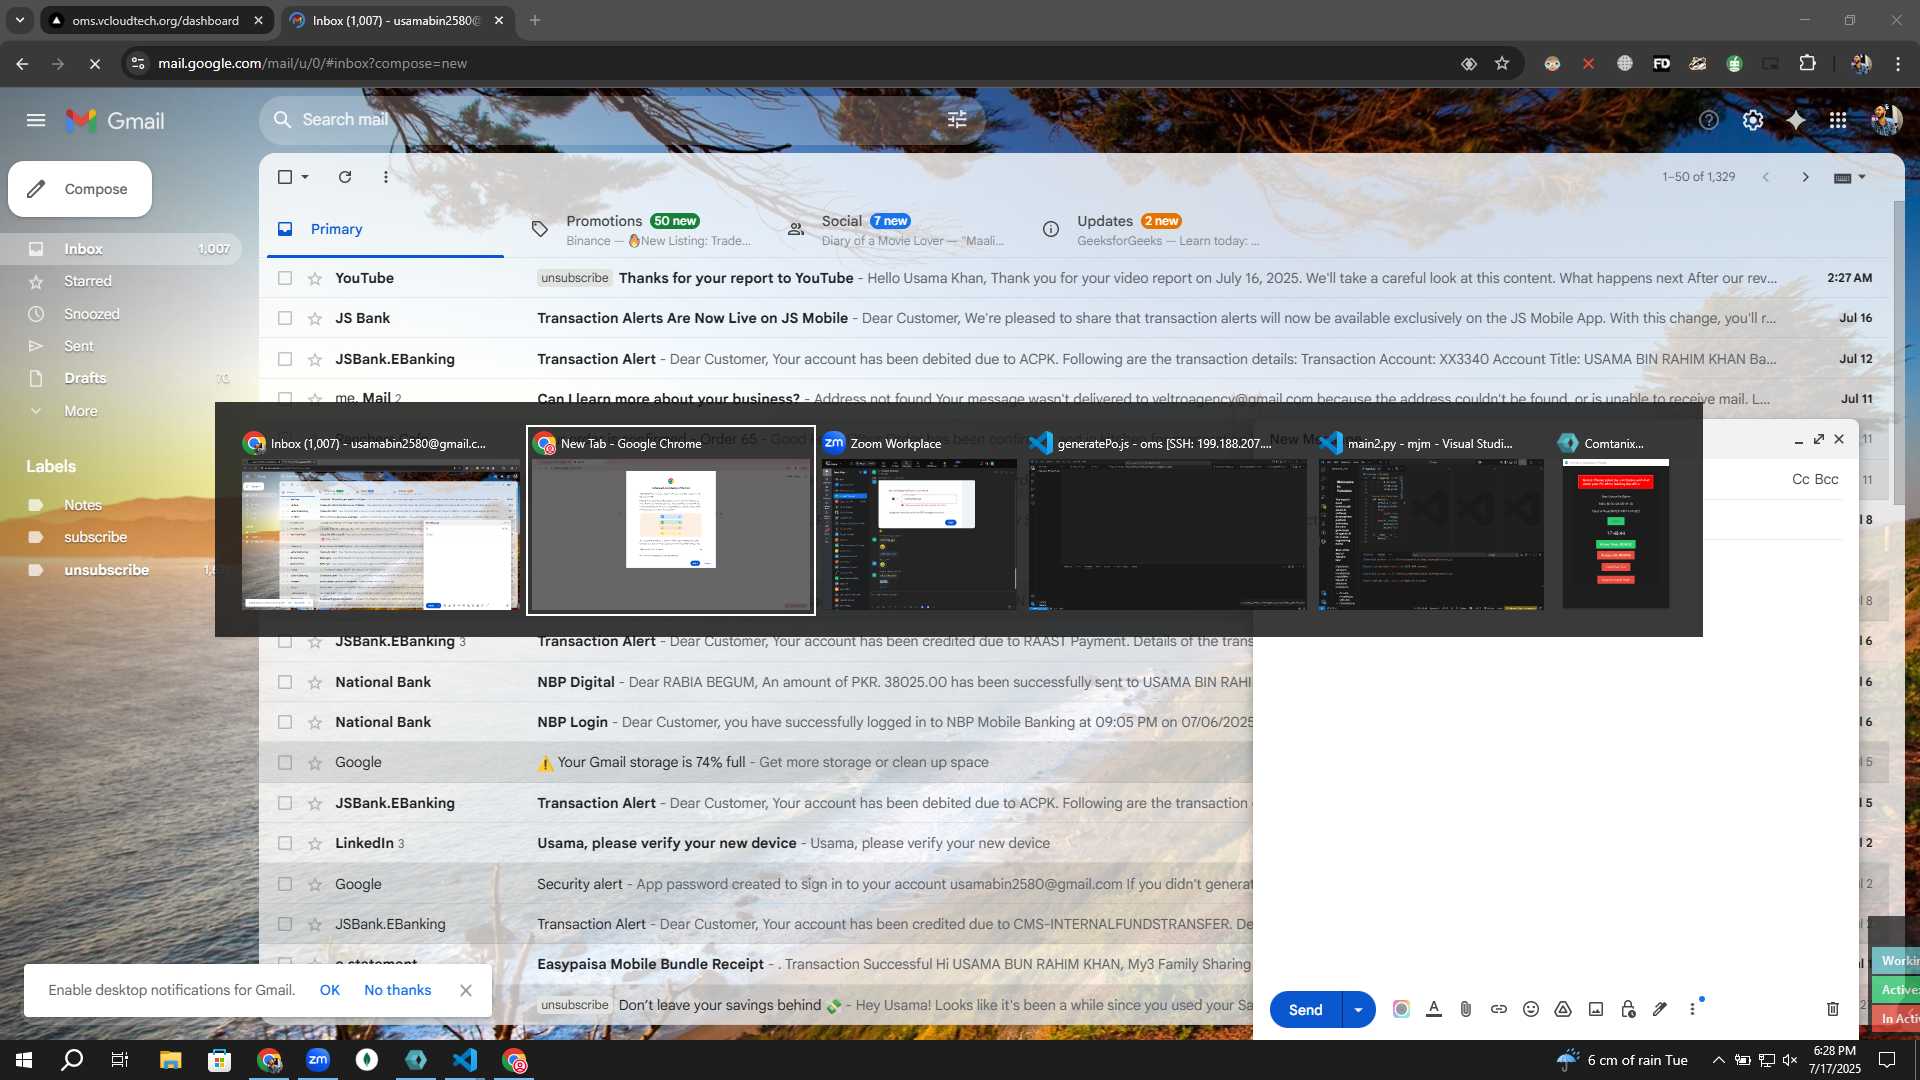Image resolution: width=1920 pixels, height=1080 pixels.
Task: Click insert signature pen icon
Action: (x=1660, y=1009)
